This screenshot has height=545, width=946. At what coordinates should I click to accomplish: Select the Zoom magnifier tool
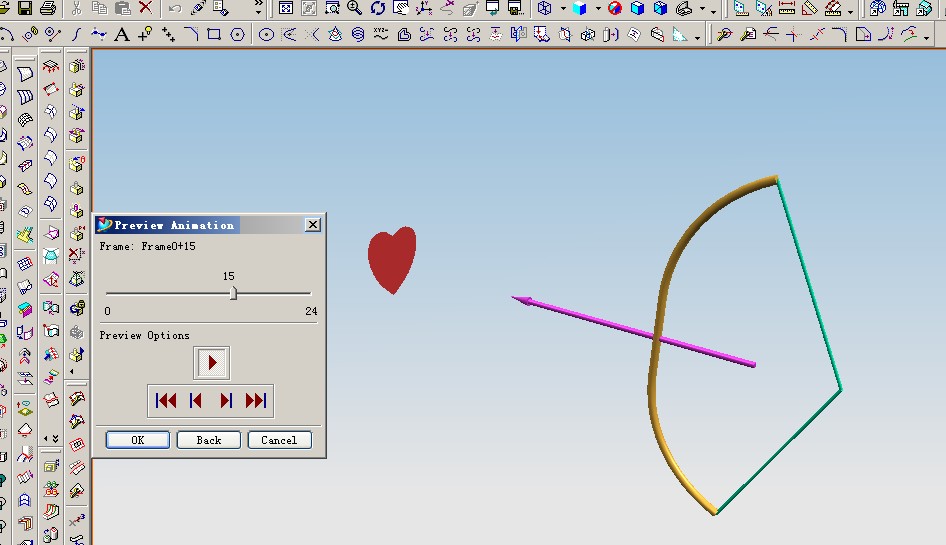[354, 8]
